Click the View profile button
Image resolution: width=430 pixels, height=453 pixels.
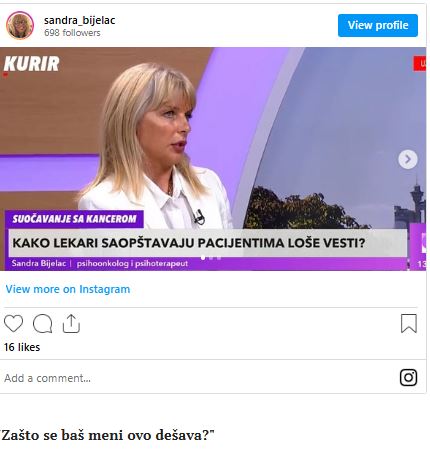(378, 25)
